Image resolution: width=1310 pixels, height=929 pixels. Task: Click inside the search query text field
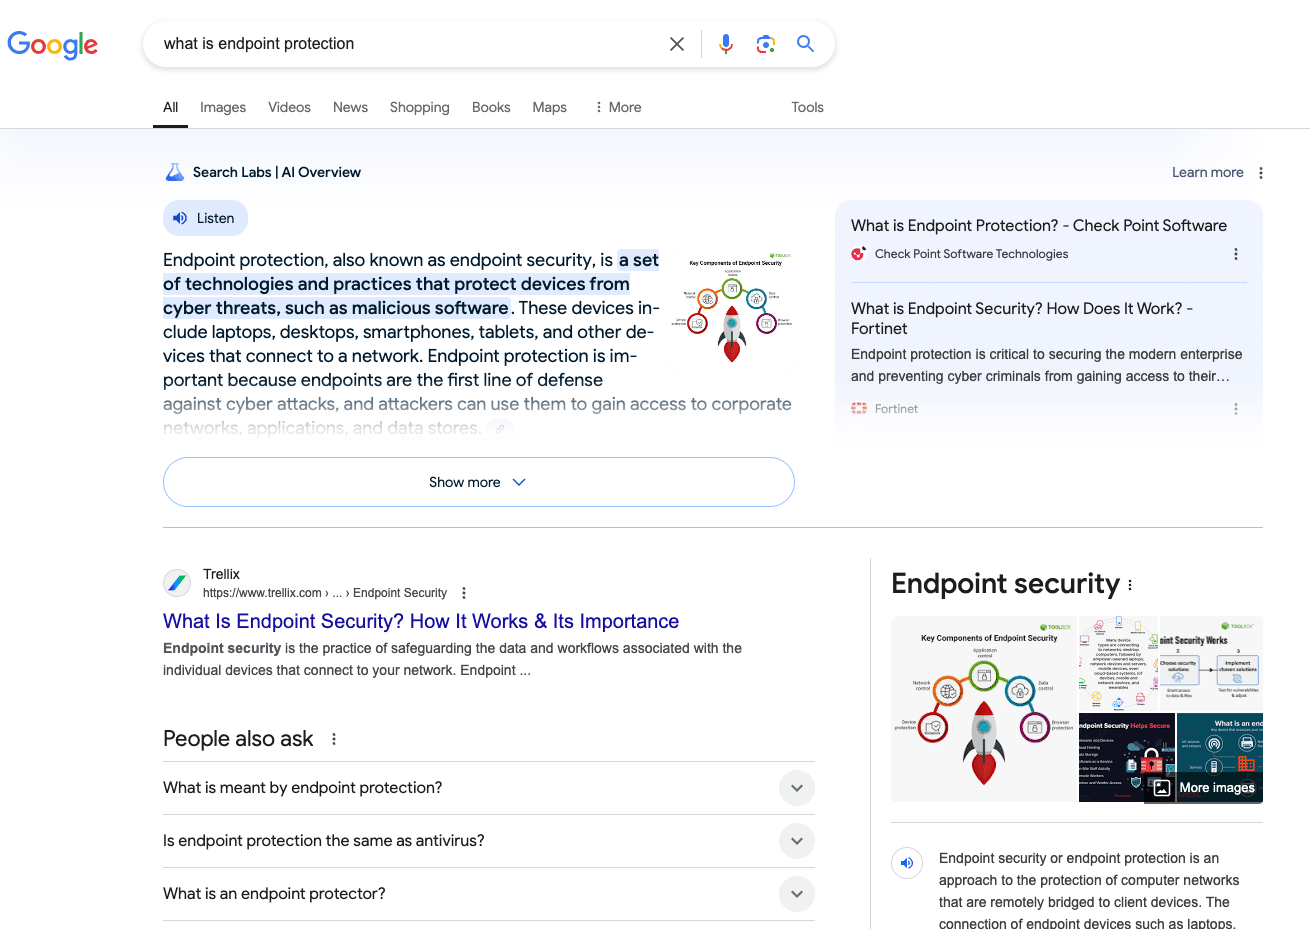coord(400,44)
